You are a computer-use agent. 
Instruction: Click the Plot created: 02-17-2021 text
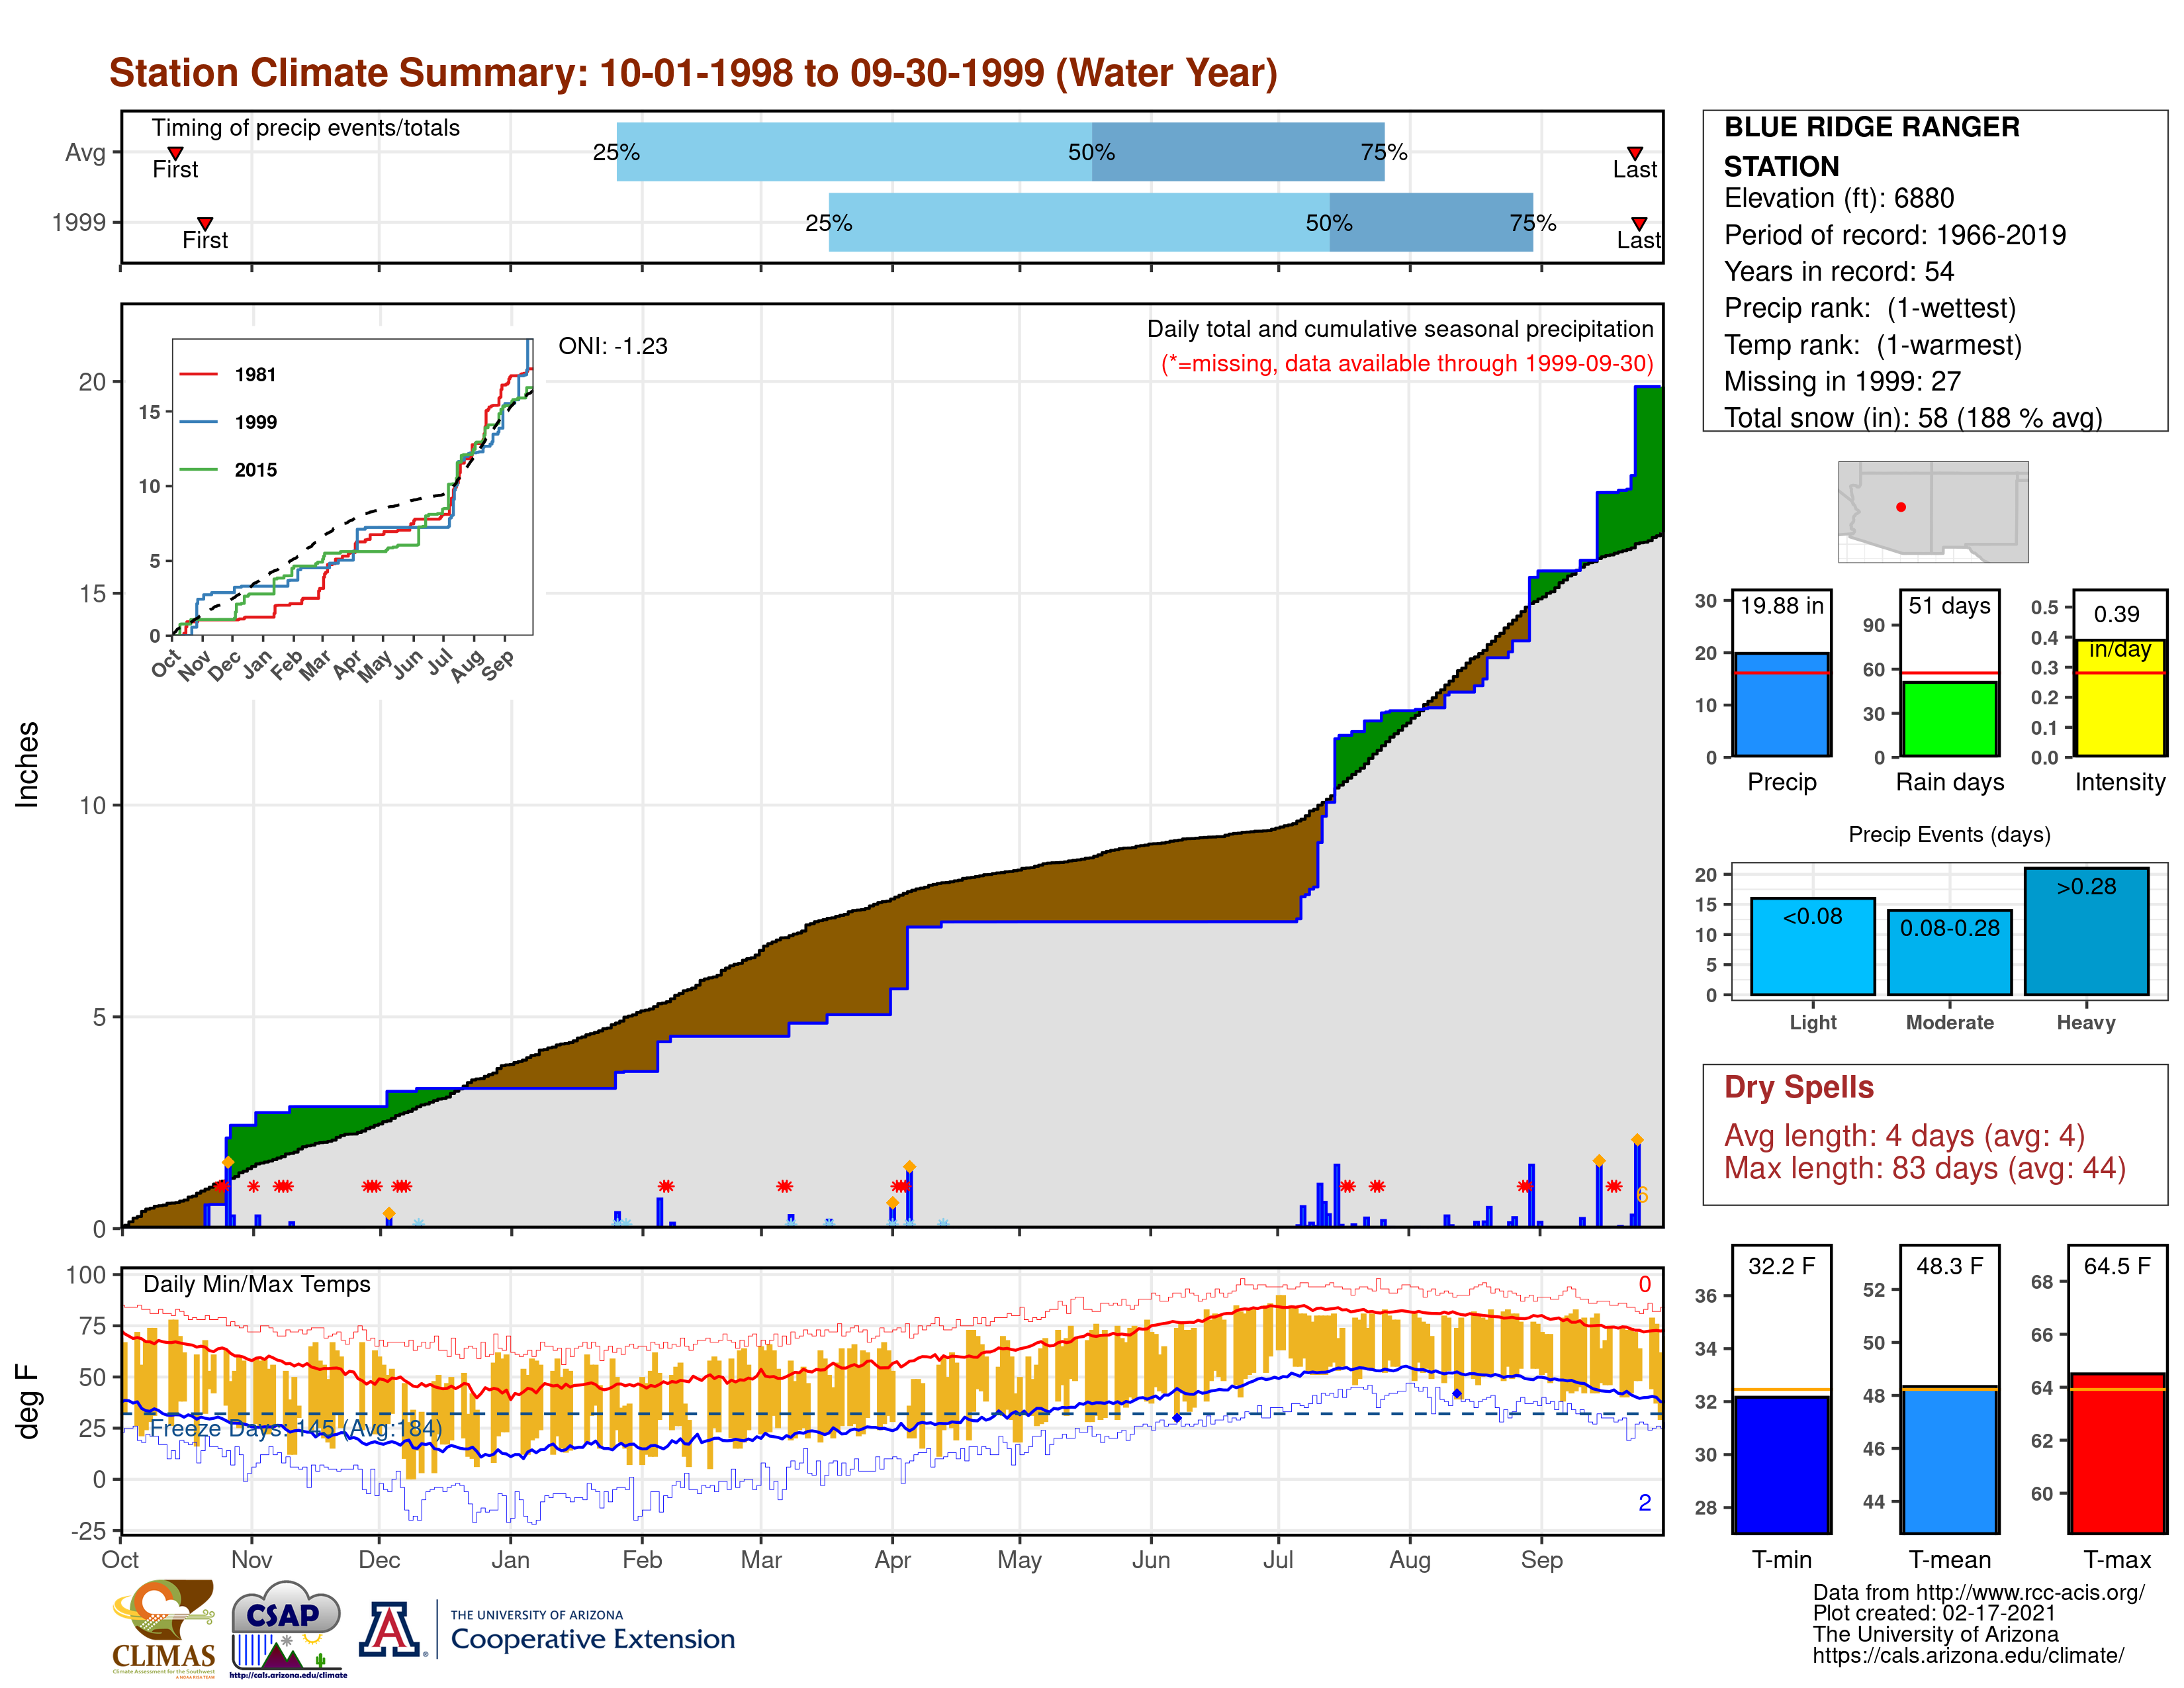(1934, 1614)
